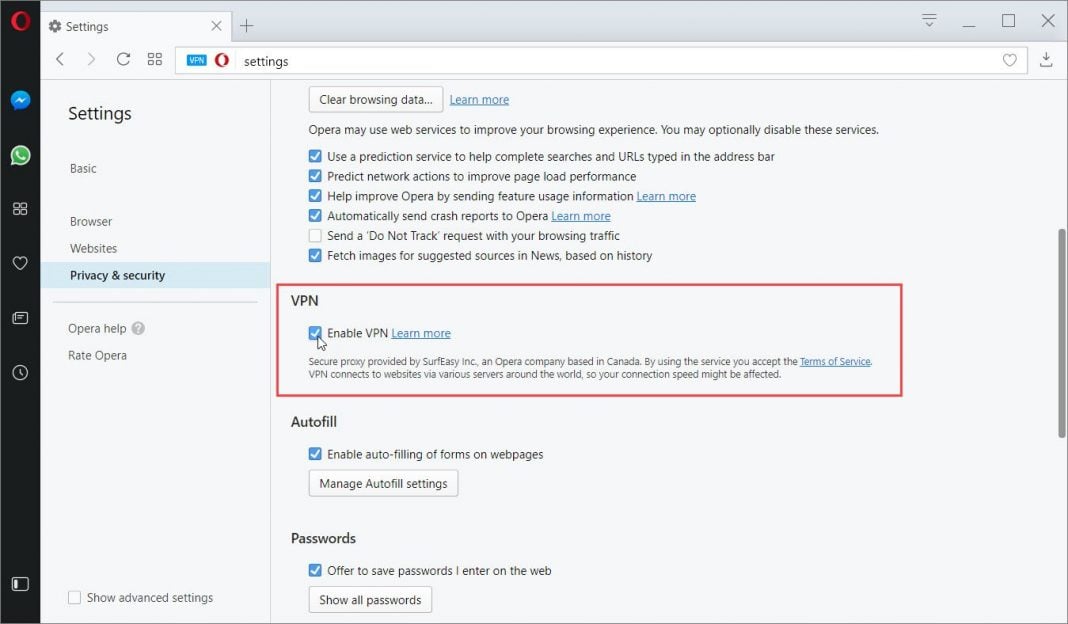The image size is (1068, 624).
Task: Select the Browser settings section
Action: coord(91,222)
